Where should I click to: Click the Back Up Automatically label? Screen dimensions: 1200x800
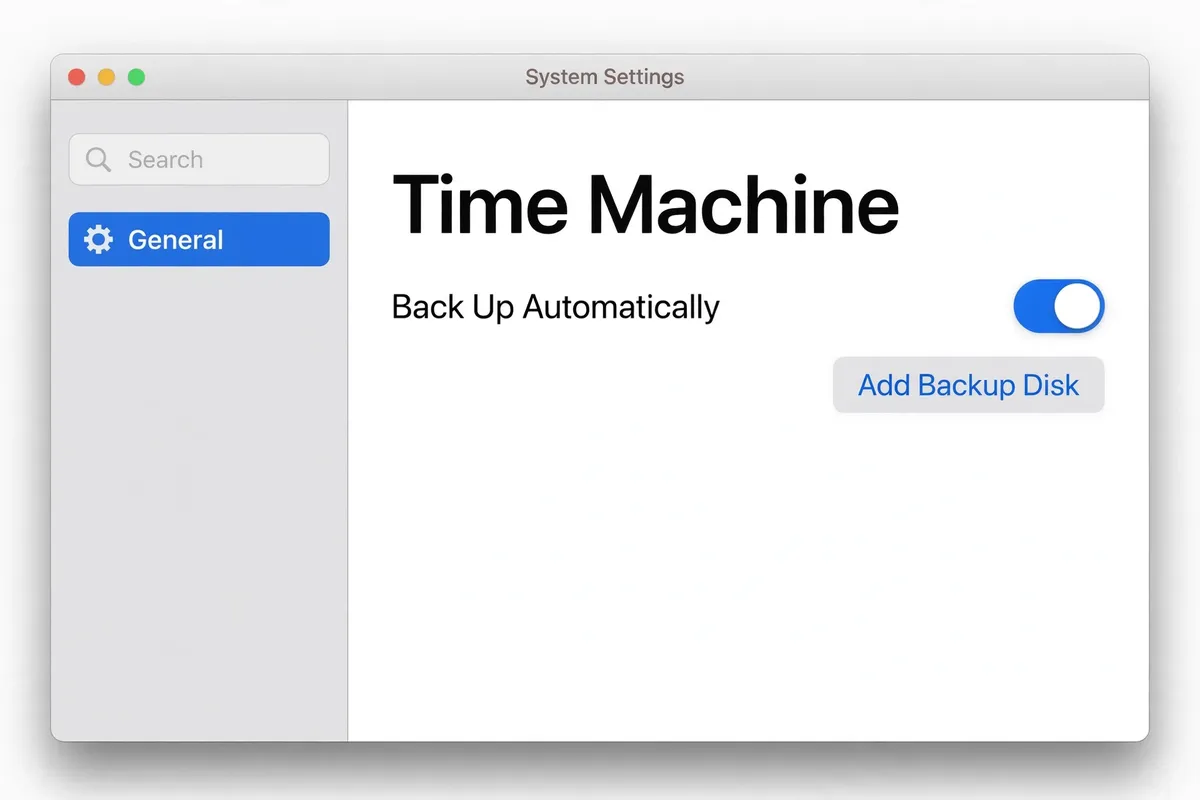555,306
